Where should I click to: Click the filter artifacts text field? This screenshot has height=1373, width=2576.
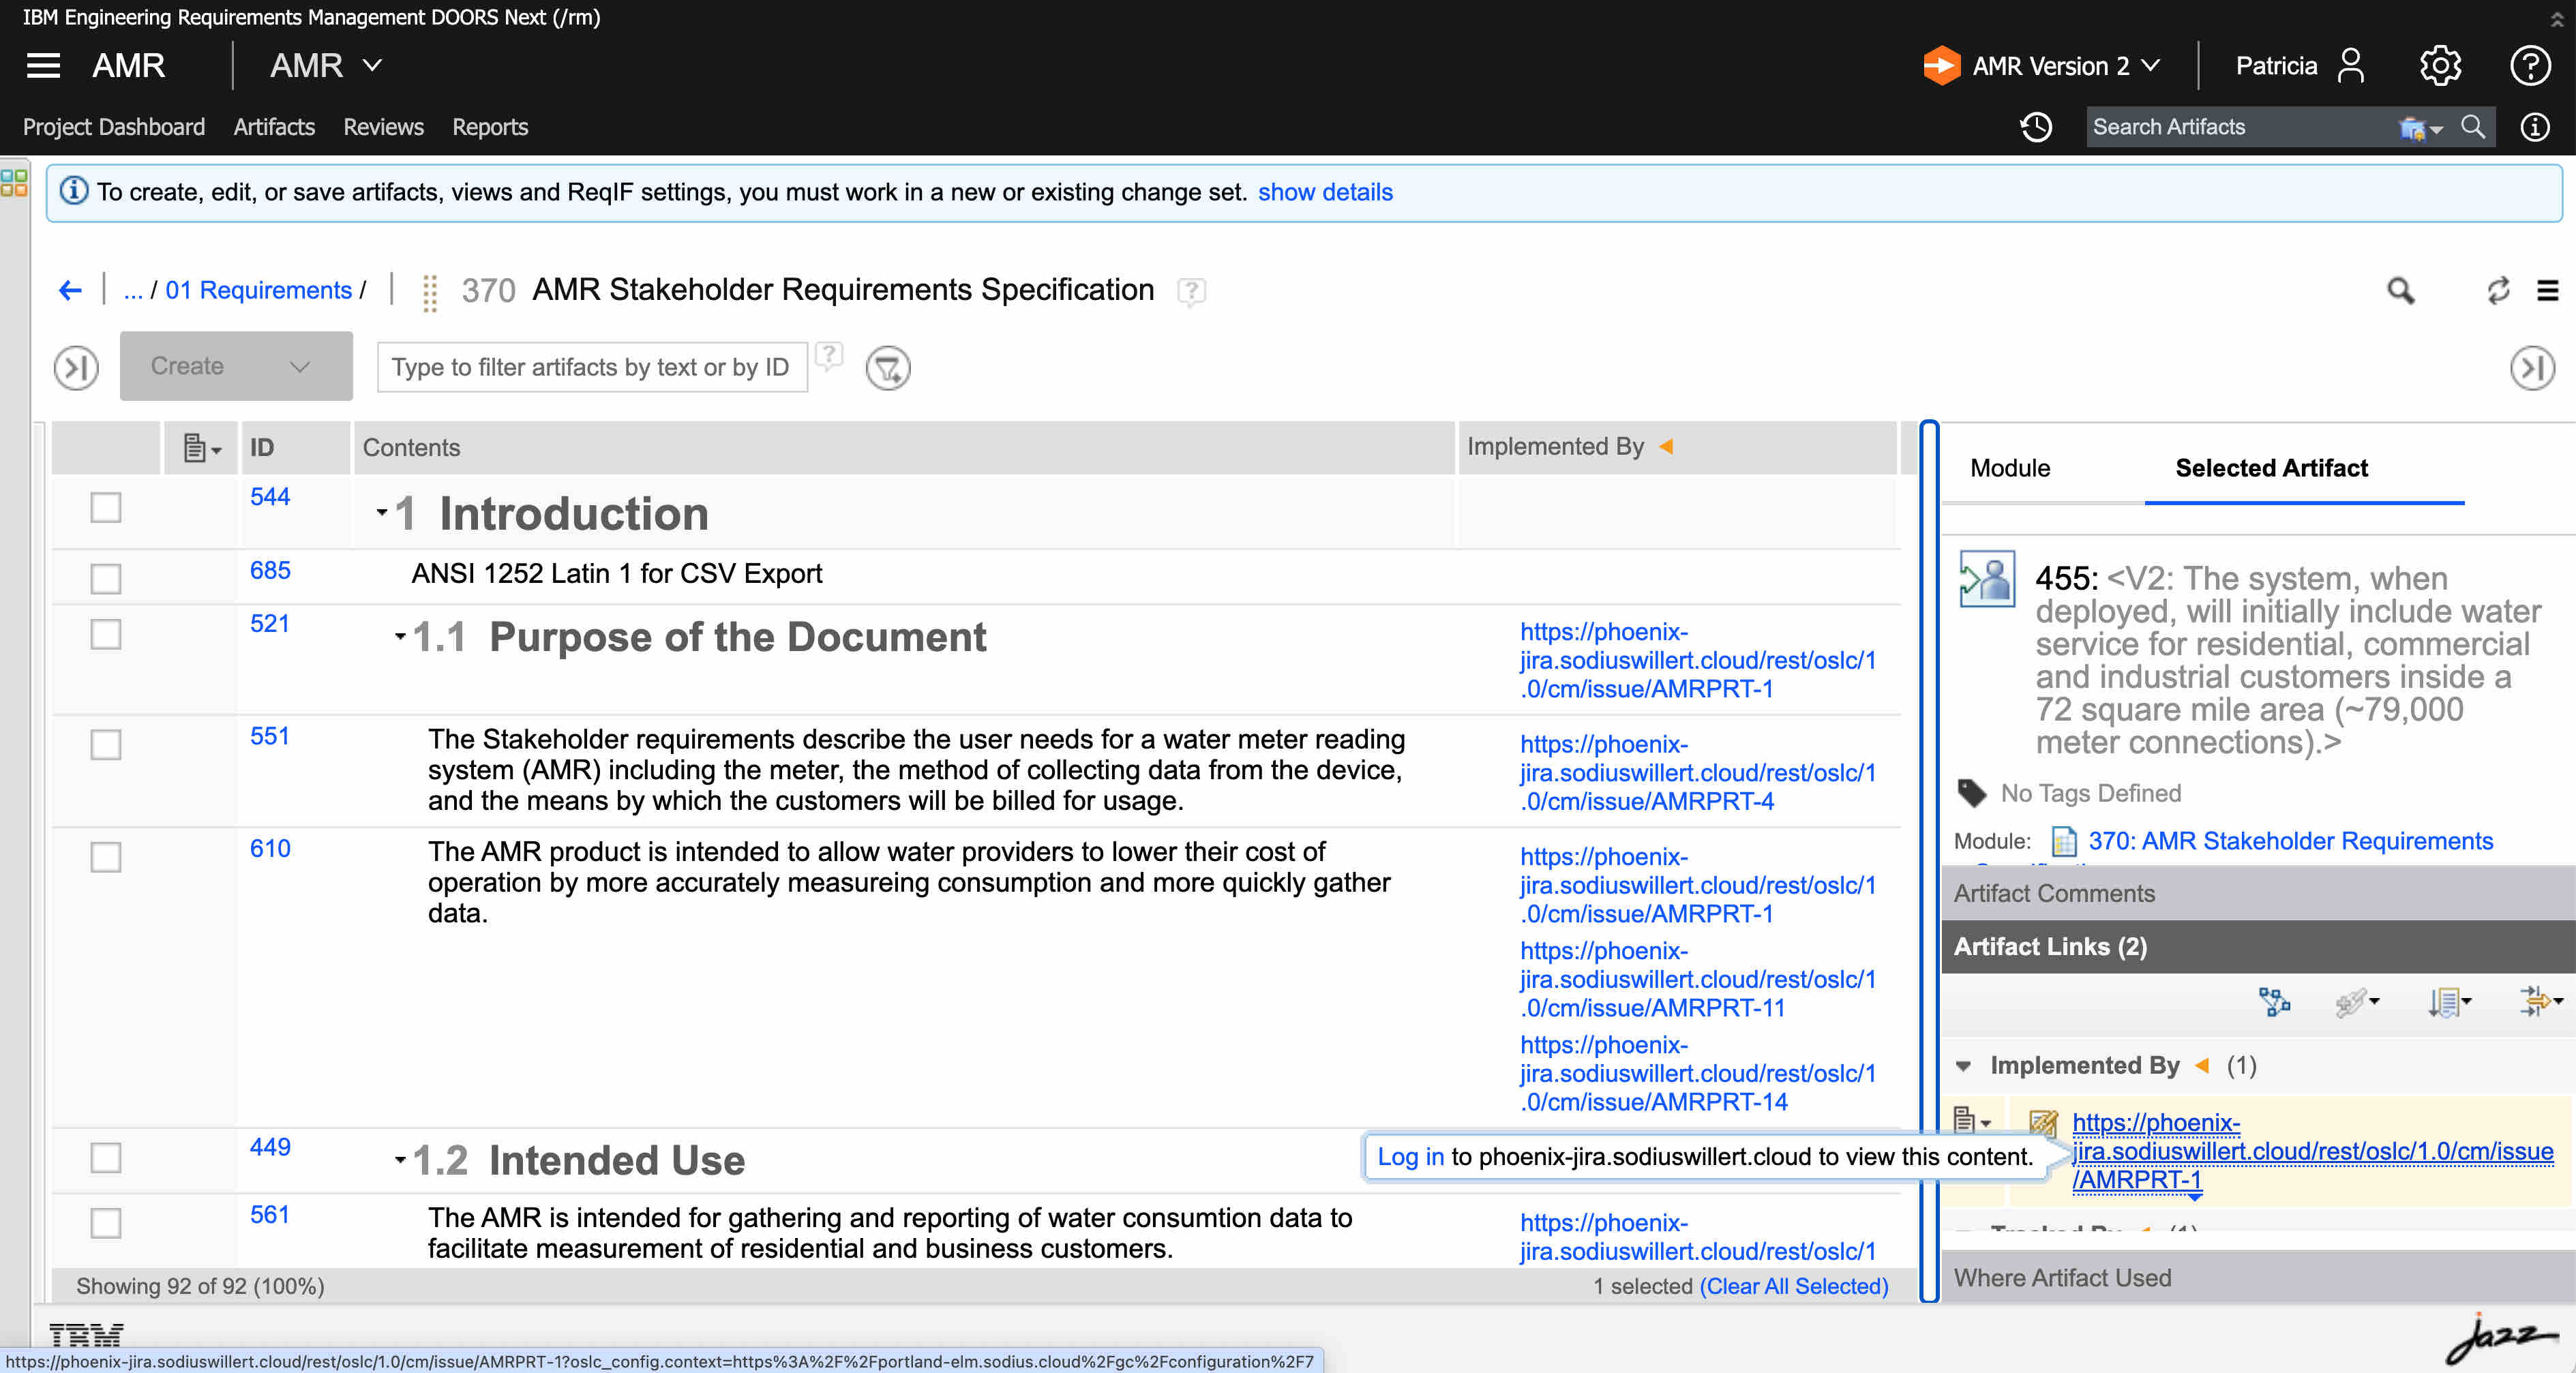click(591, 367)
